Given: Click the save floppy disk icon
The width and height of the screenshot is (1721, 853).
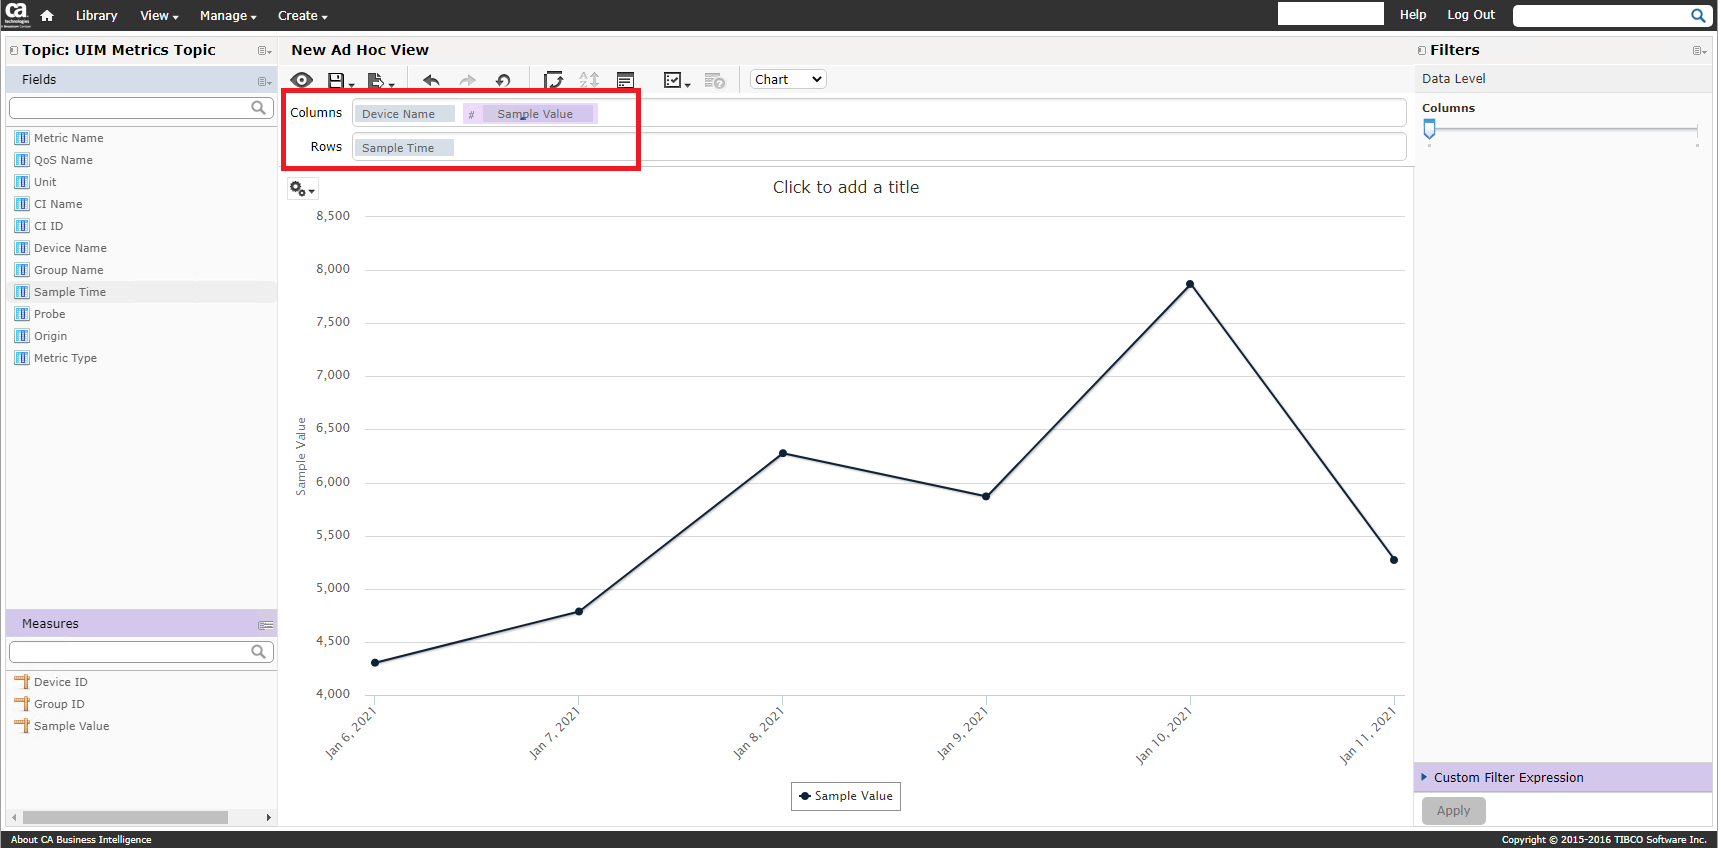Looking at the screenshot, I should pos(337,80).
